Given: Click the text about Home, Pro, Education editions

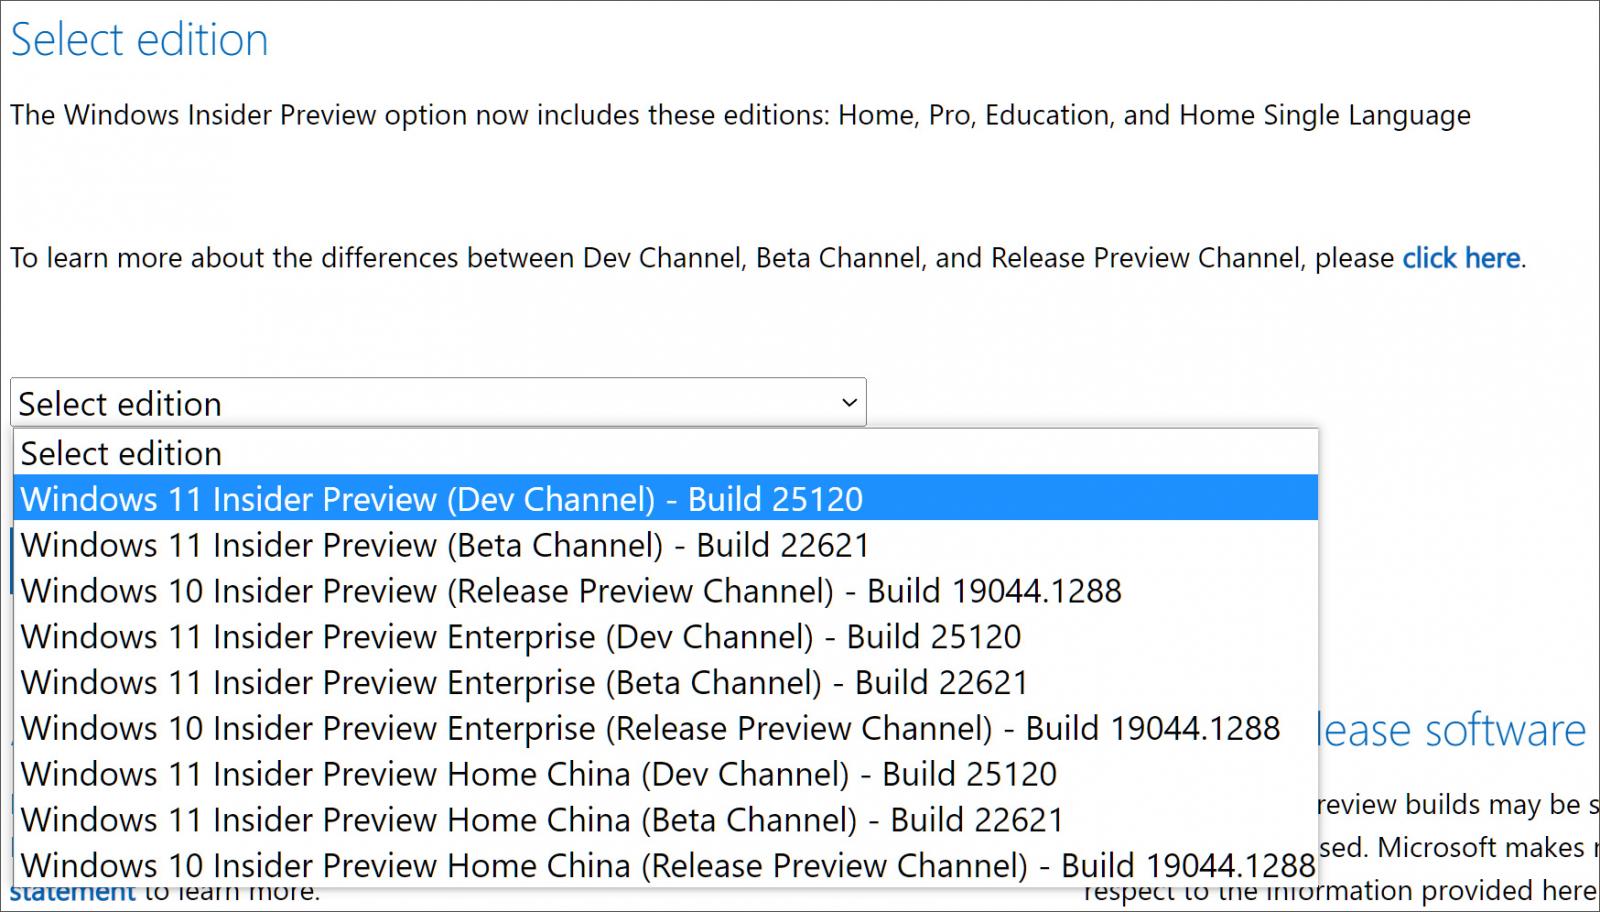Looking at the screenshot, I should (740, 115).
